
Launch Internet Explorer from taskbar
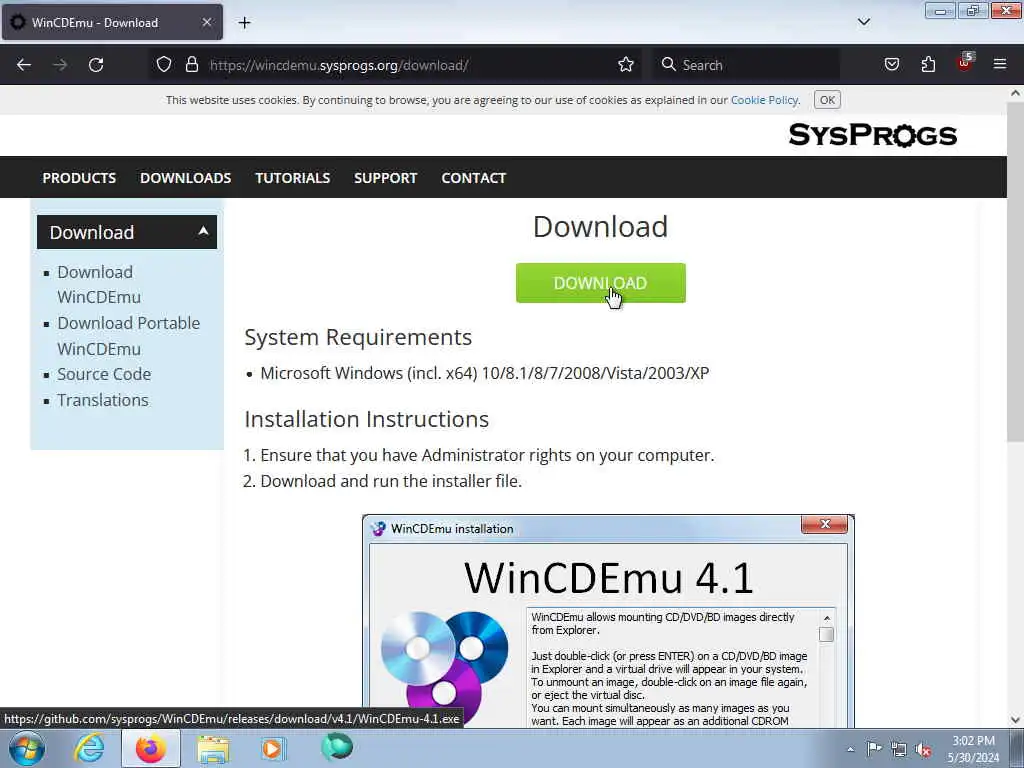click(x=89, y=748)
